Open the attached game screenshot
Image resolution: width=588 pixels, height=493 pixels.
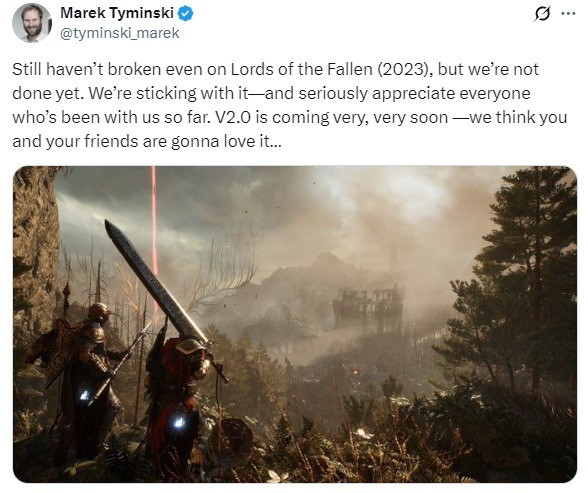coord(295,324)
